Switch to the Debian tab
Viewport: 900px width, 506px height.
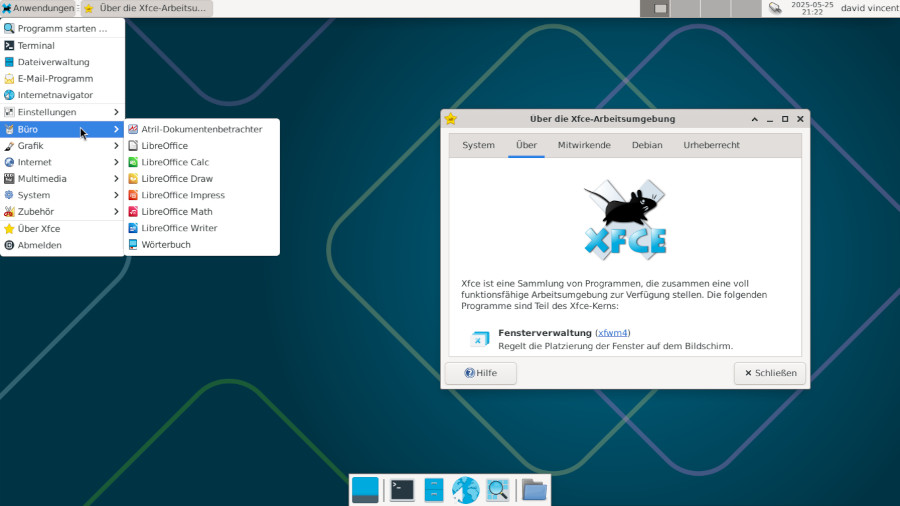tap(647, 145)
